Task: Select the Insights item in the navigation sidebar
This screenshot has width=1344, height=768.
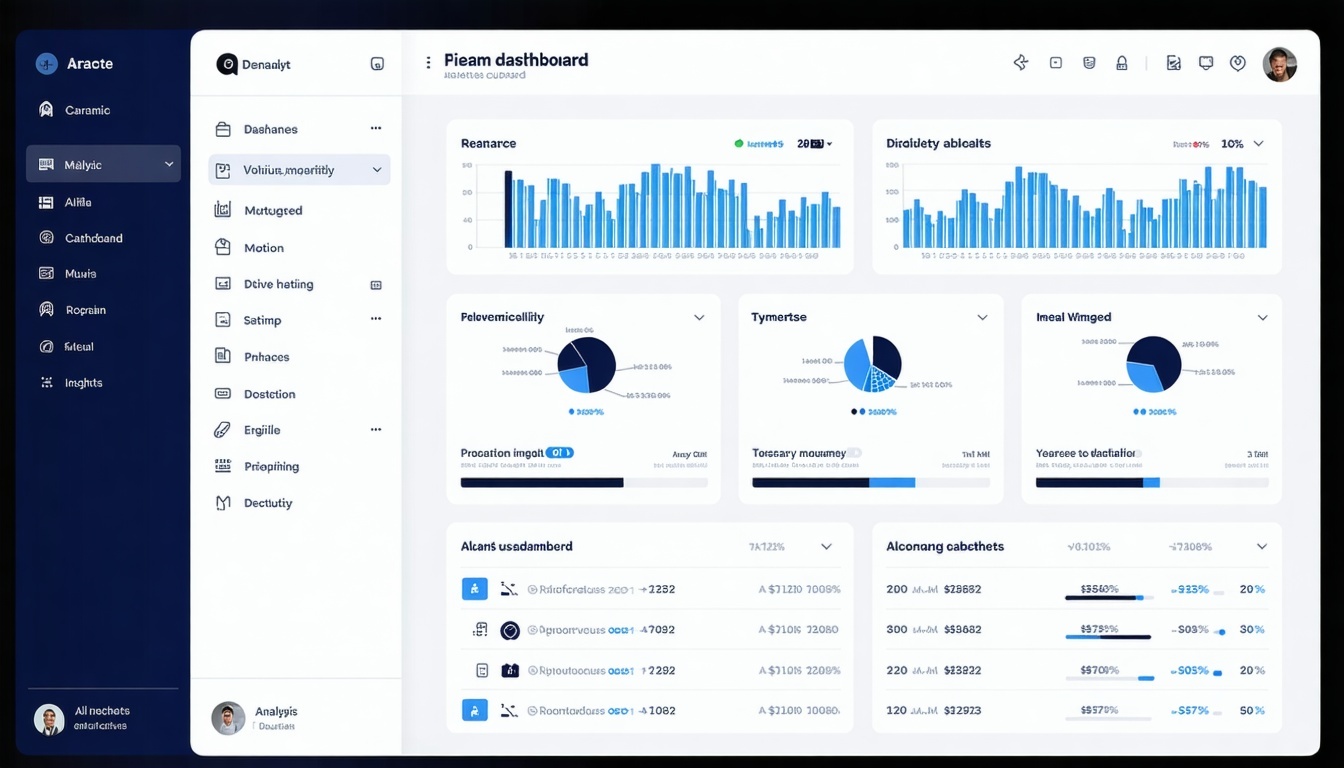Action: (x=84, y=382)
